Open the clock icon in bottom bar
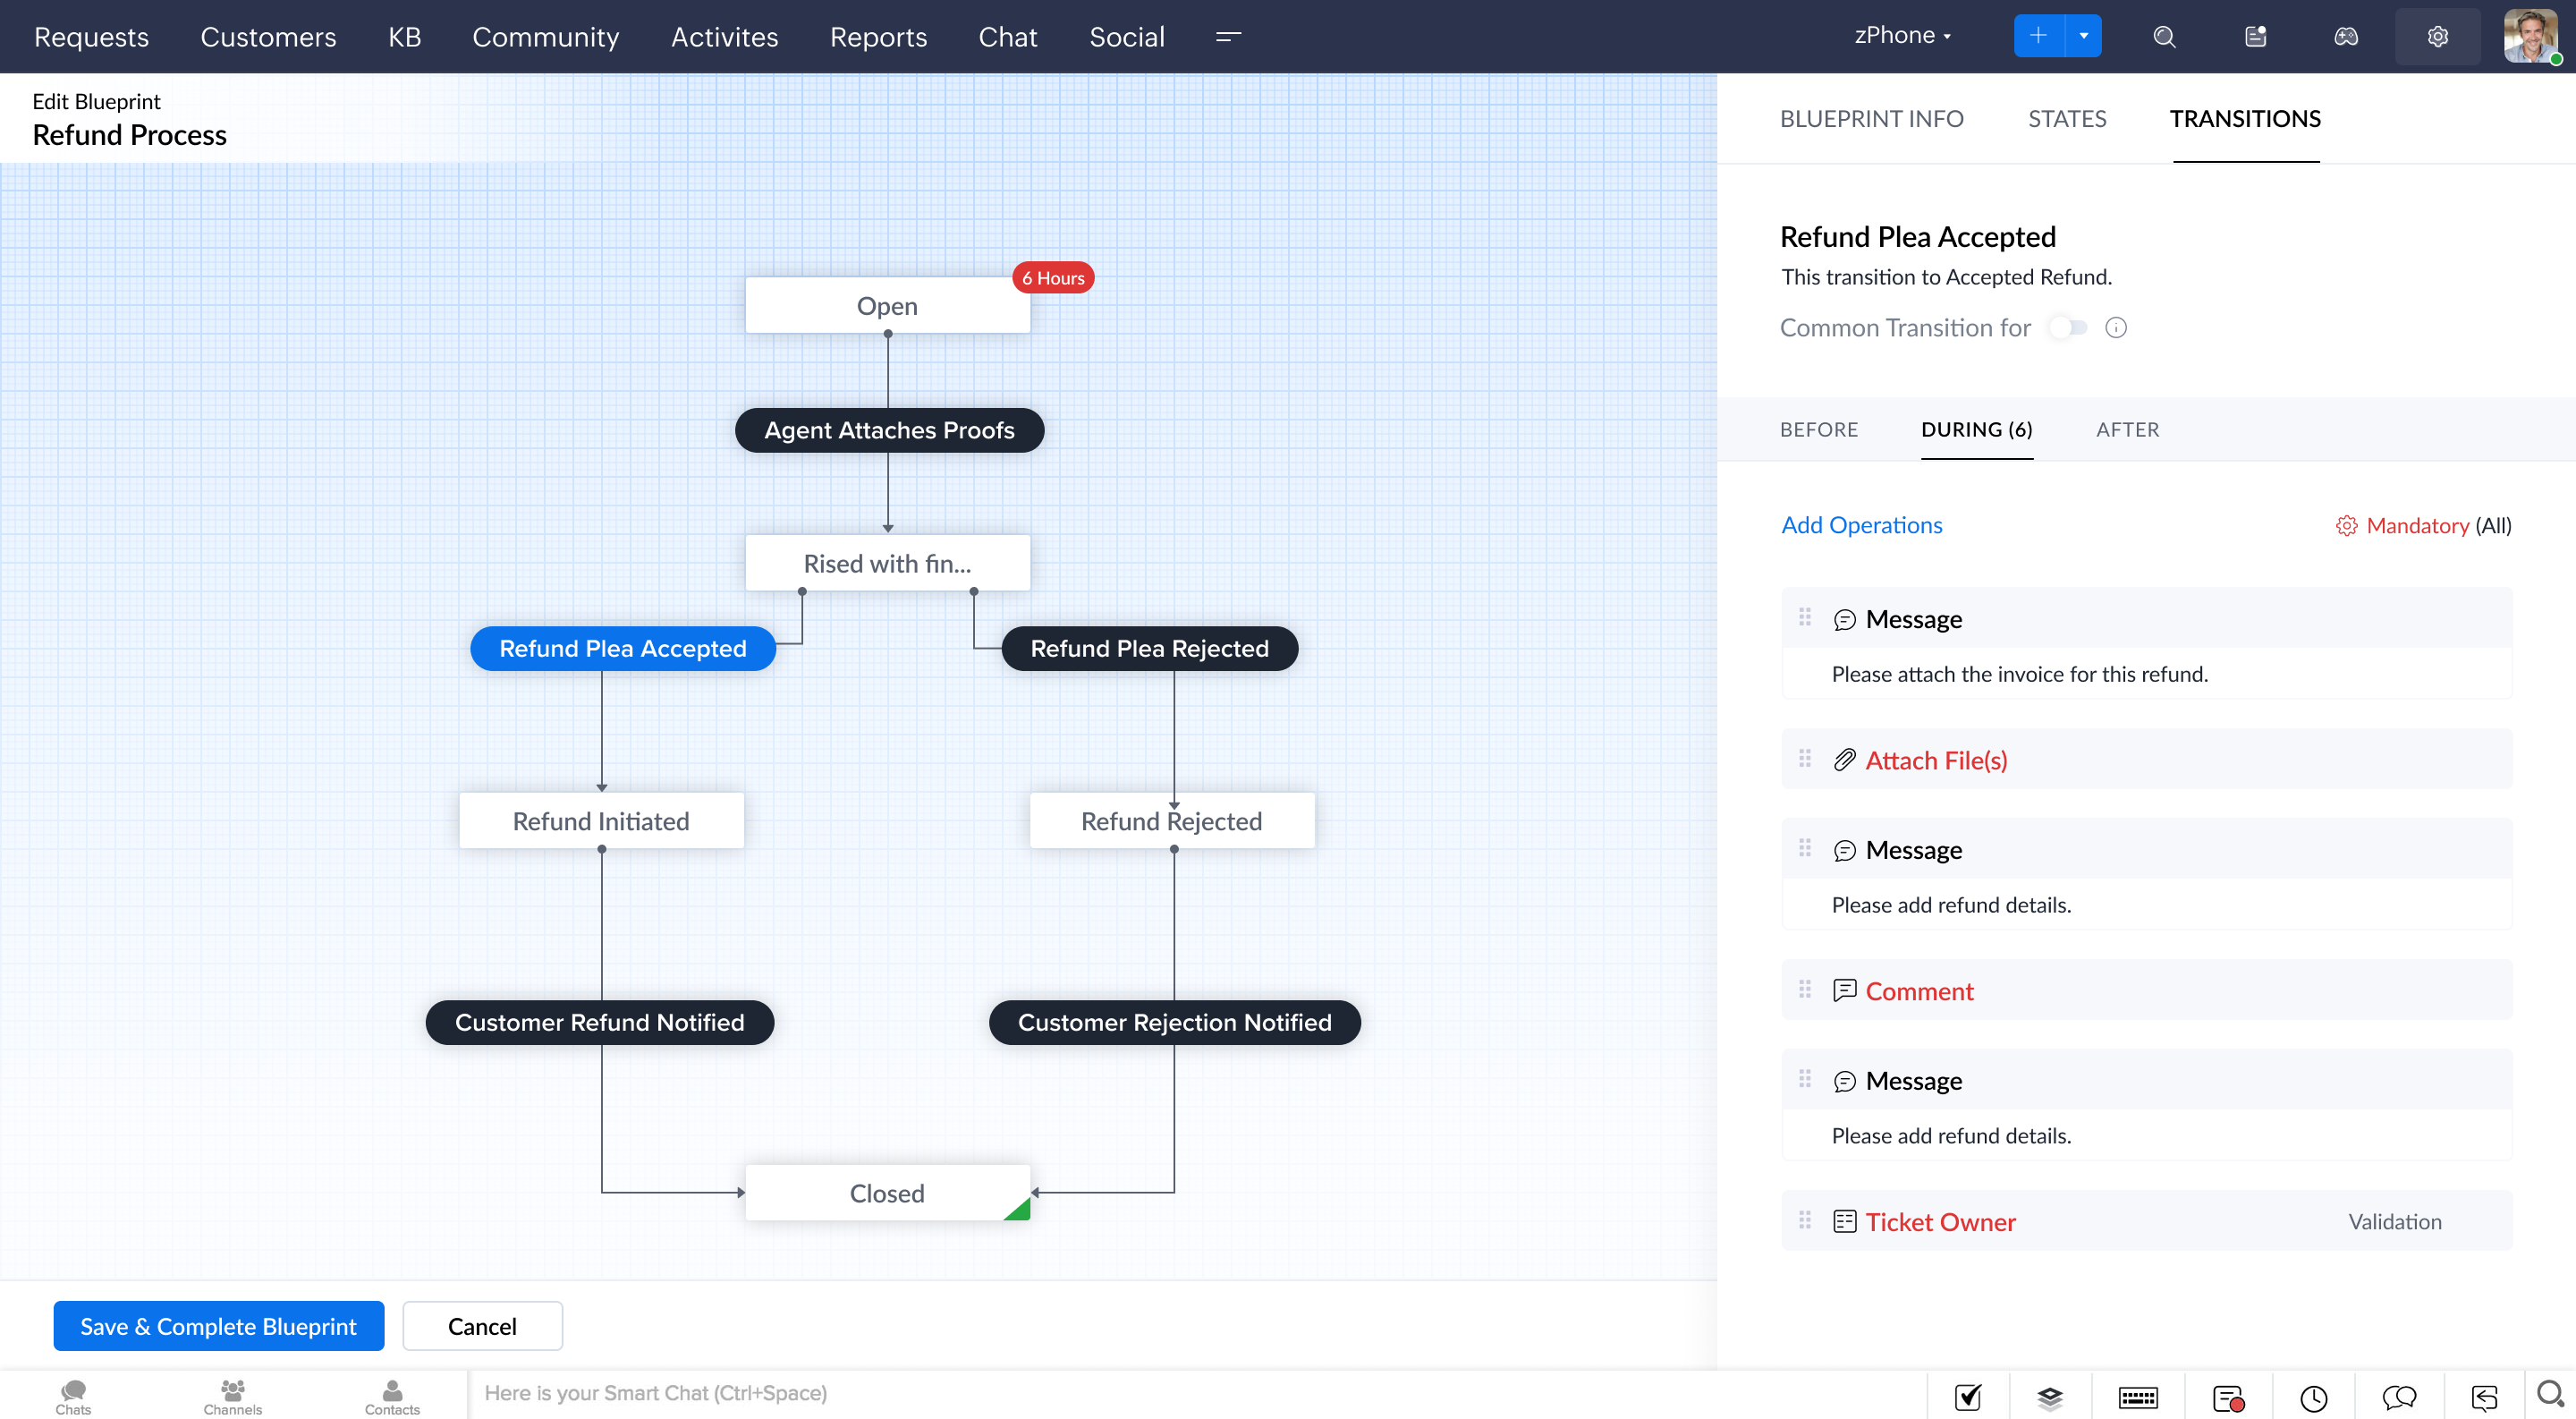 pyautogui.click(x=2313, y=1397)
